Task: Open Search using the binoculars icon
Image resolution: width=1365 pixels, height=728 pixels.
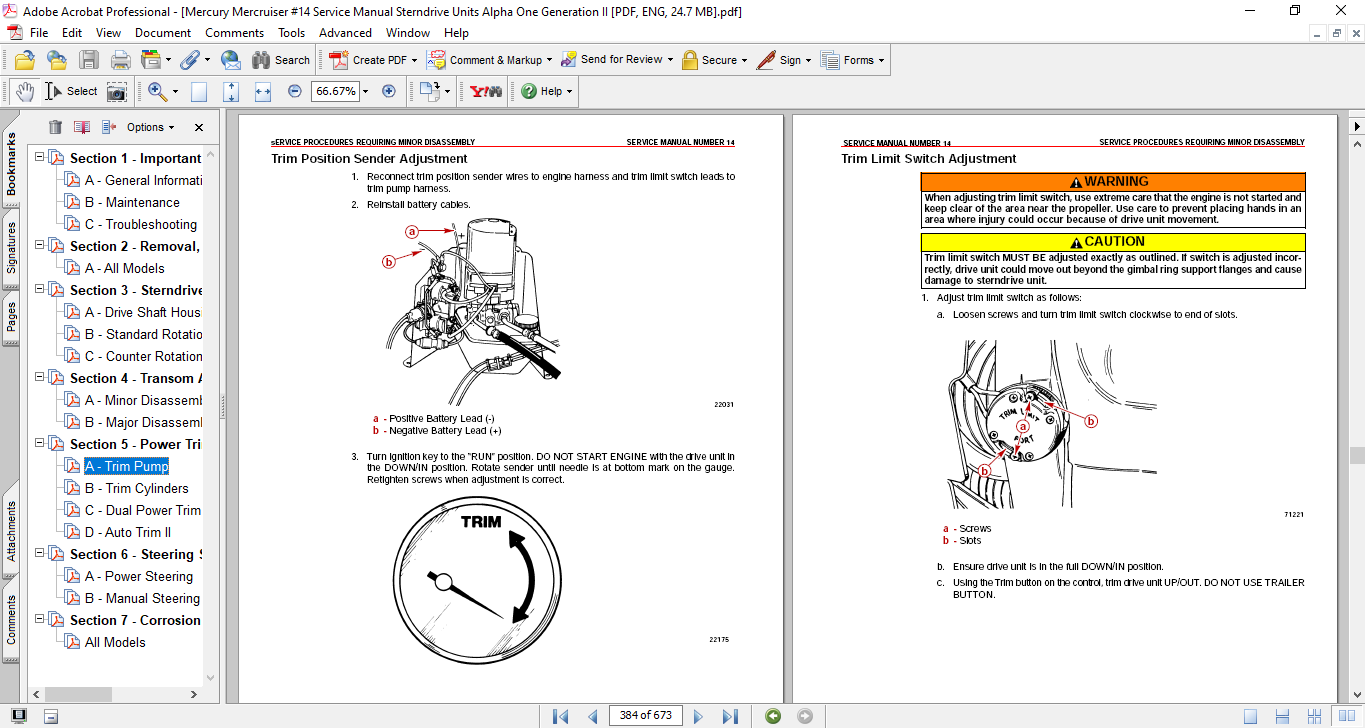Action: coord(262,59)
